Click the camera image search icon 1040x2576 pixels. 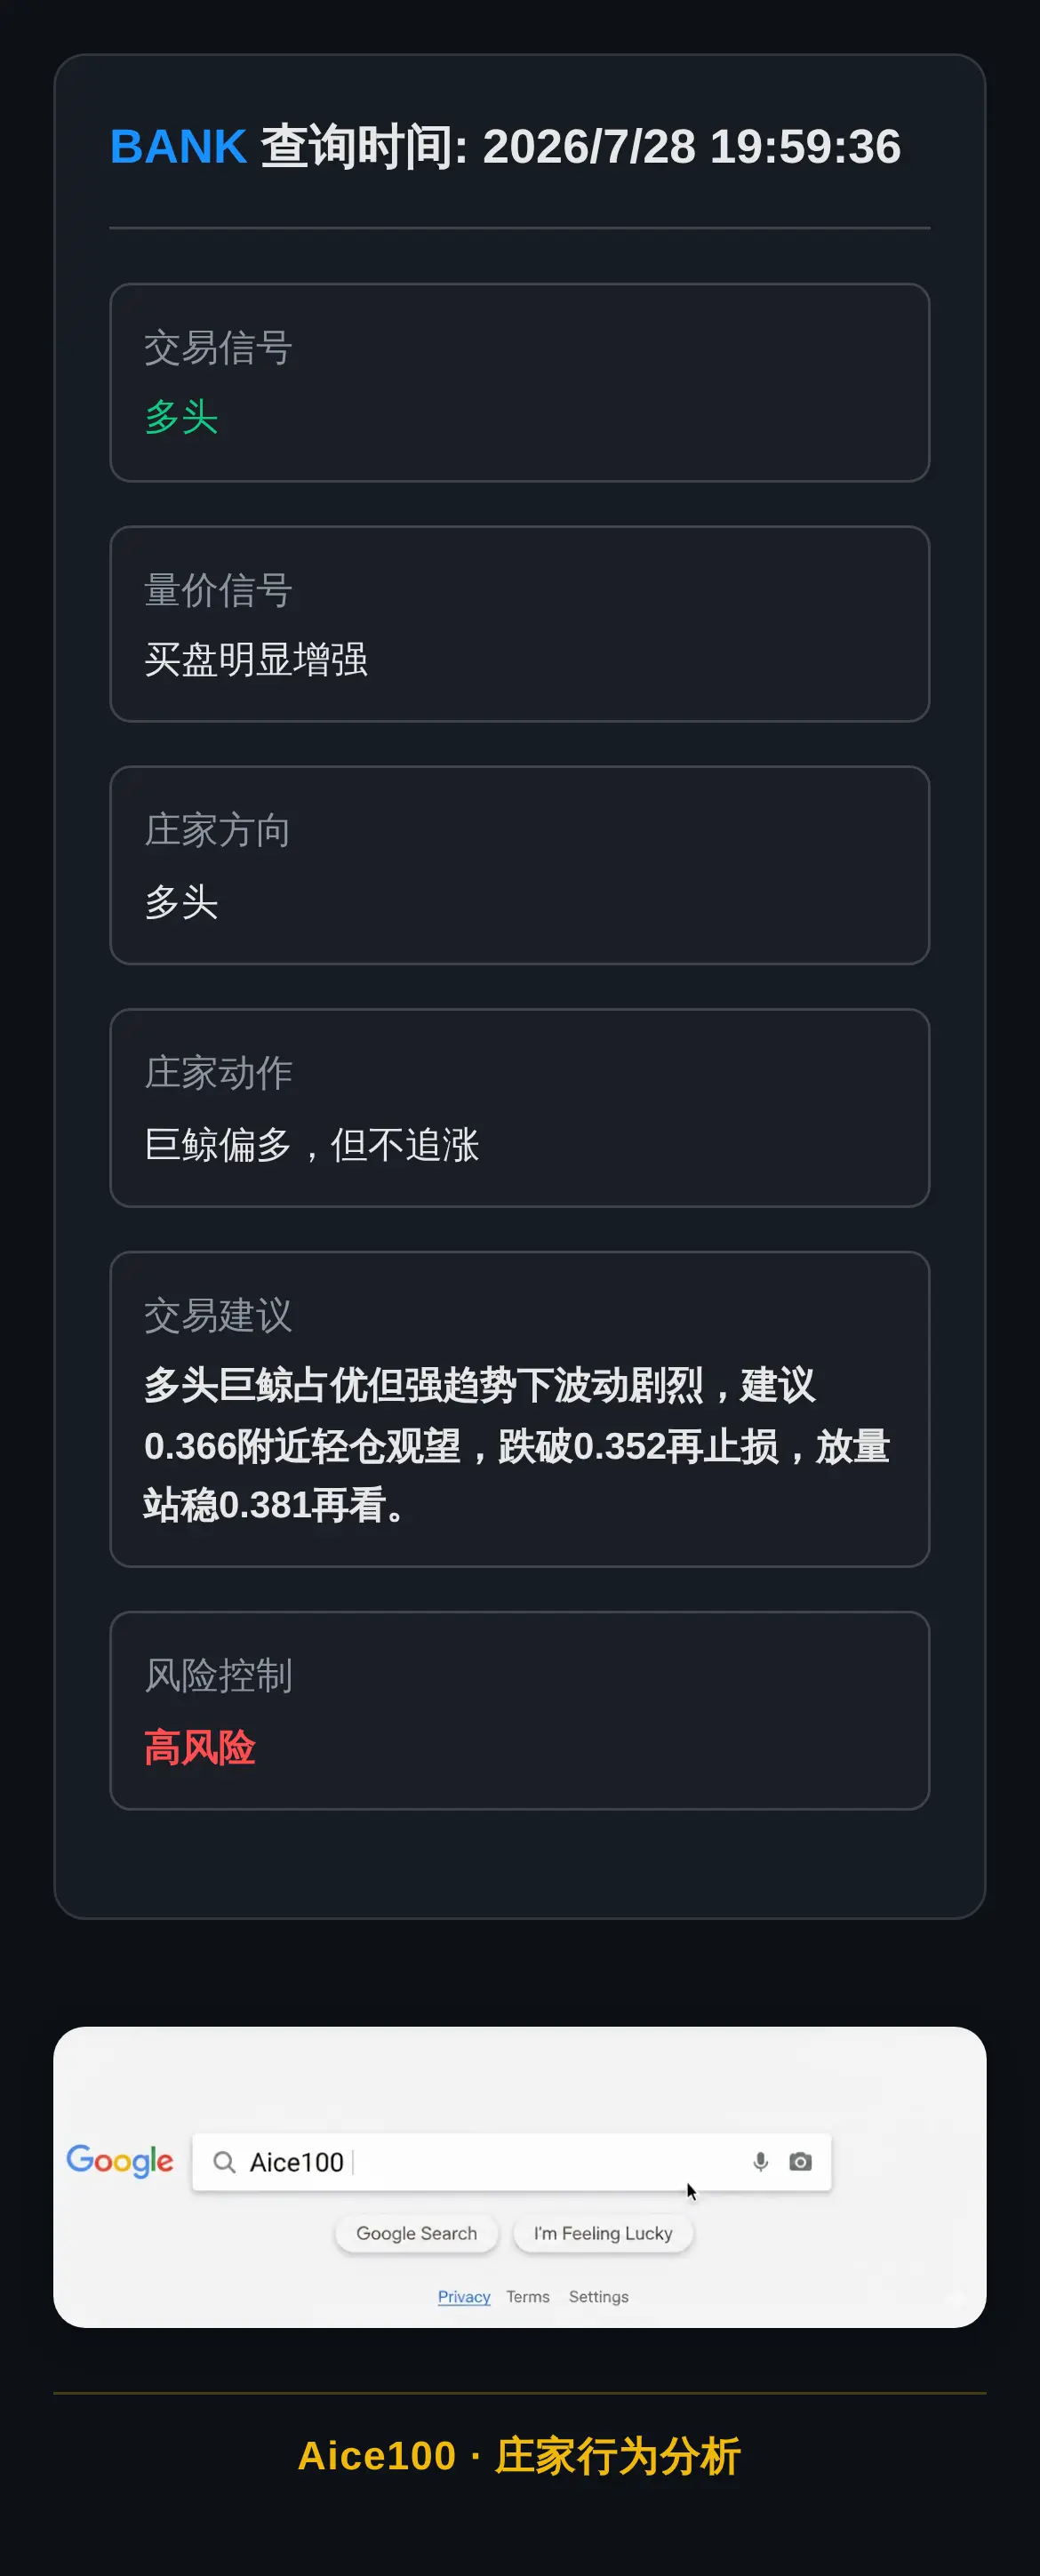pyautogui.click(x=800, y=2161)
